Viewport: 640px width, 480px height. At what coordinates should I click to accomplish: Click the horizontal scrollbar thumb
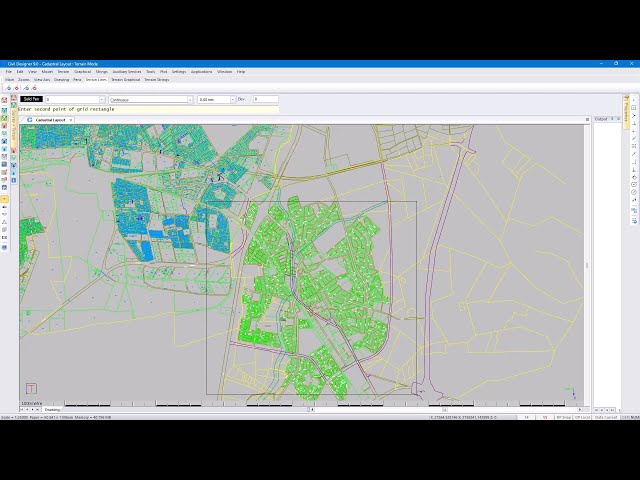[x=444, y=409]
